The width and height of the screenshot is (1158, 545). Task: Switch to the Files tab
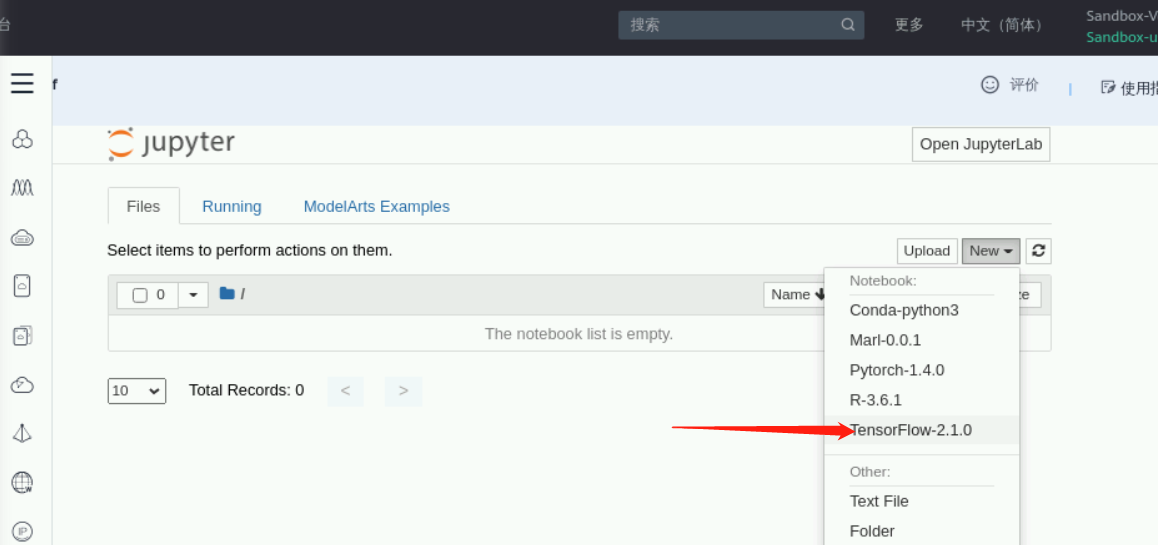point(143,206)
